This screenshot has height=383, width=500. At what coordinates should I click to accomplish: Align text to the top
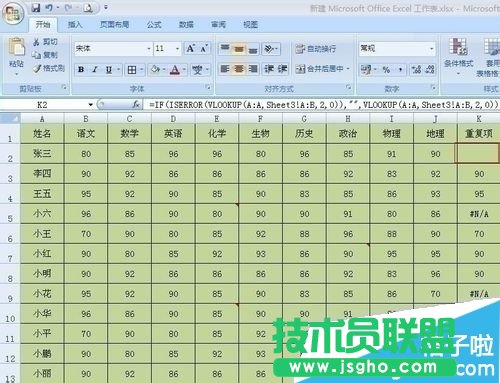pos(225,49)
